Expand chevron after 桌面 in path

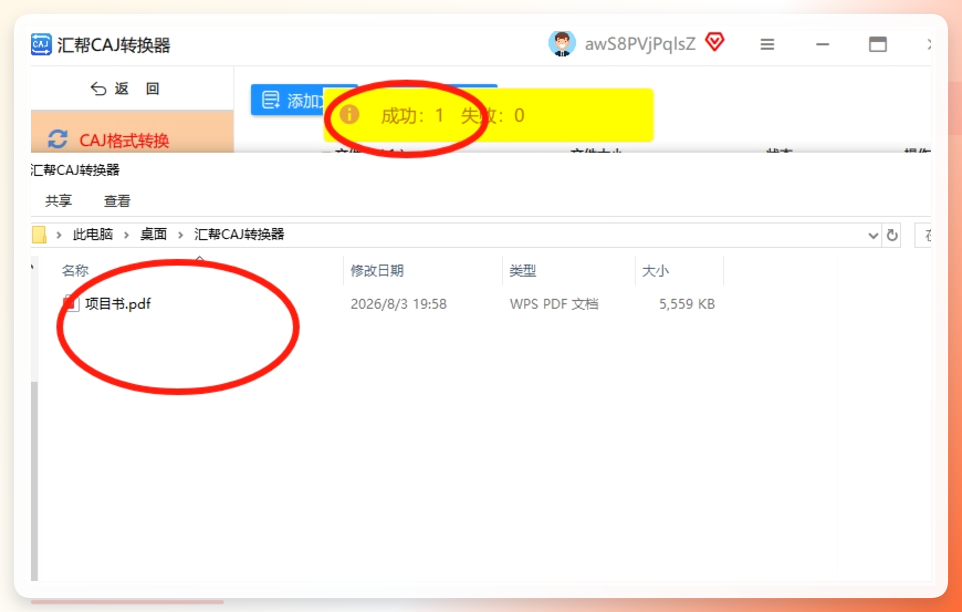click(180, 235)
